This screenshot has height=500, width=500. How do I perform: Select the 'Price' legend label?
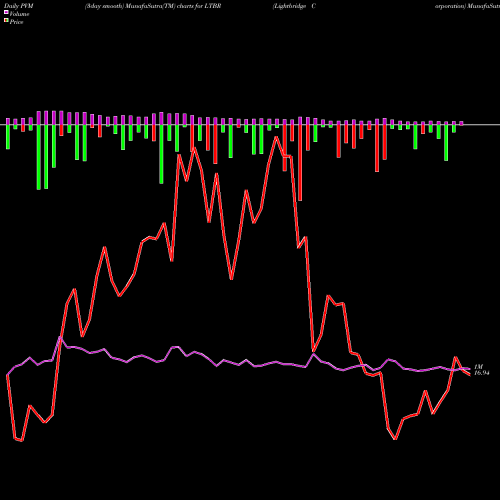tap(16, 22)
